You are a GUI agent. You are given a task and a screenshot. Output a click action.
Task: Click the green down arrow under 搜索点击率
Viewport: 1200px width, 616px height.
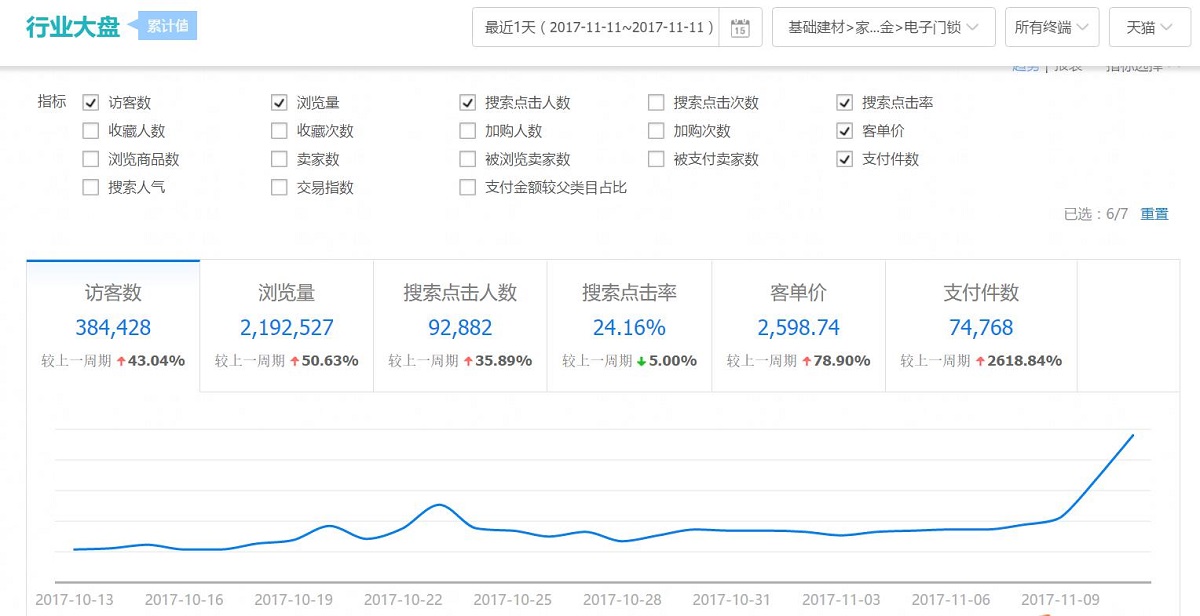[640, 361]
